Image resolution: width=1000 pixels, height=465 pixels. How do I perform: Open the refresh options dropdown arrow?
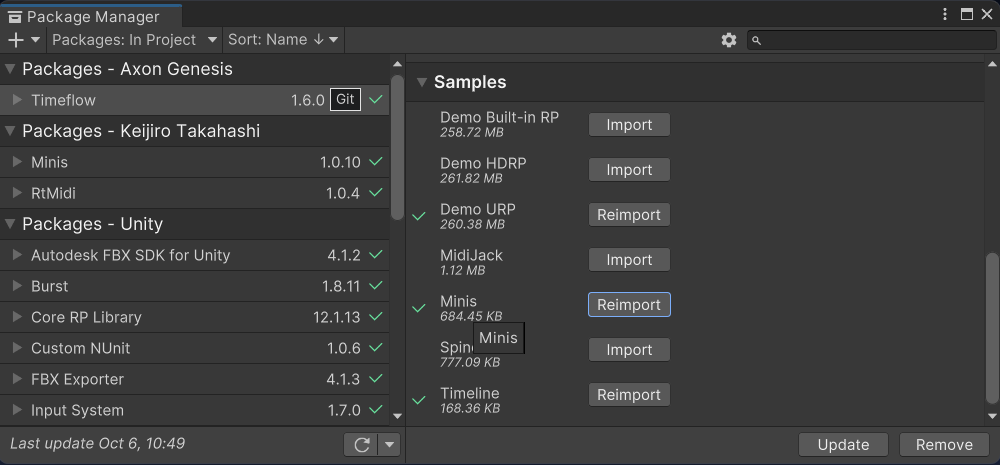pos(389,445)
